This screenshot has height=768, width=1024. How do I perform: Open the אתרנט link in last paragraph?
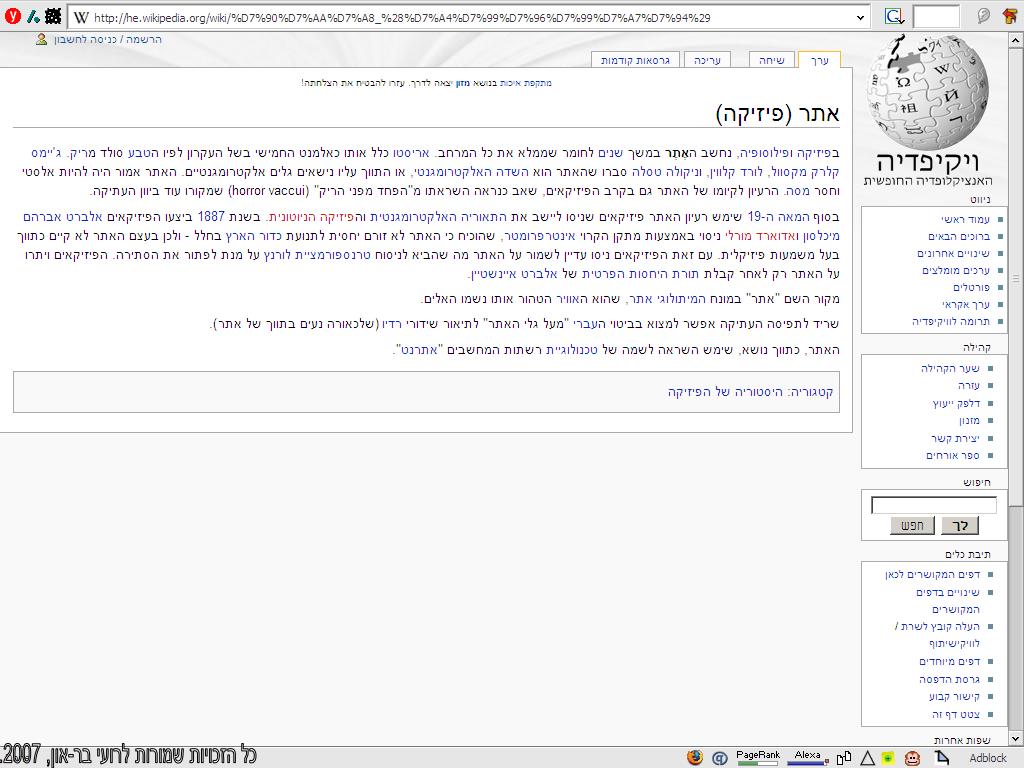pyautogui.click(x=419, y=350)
